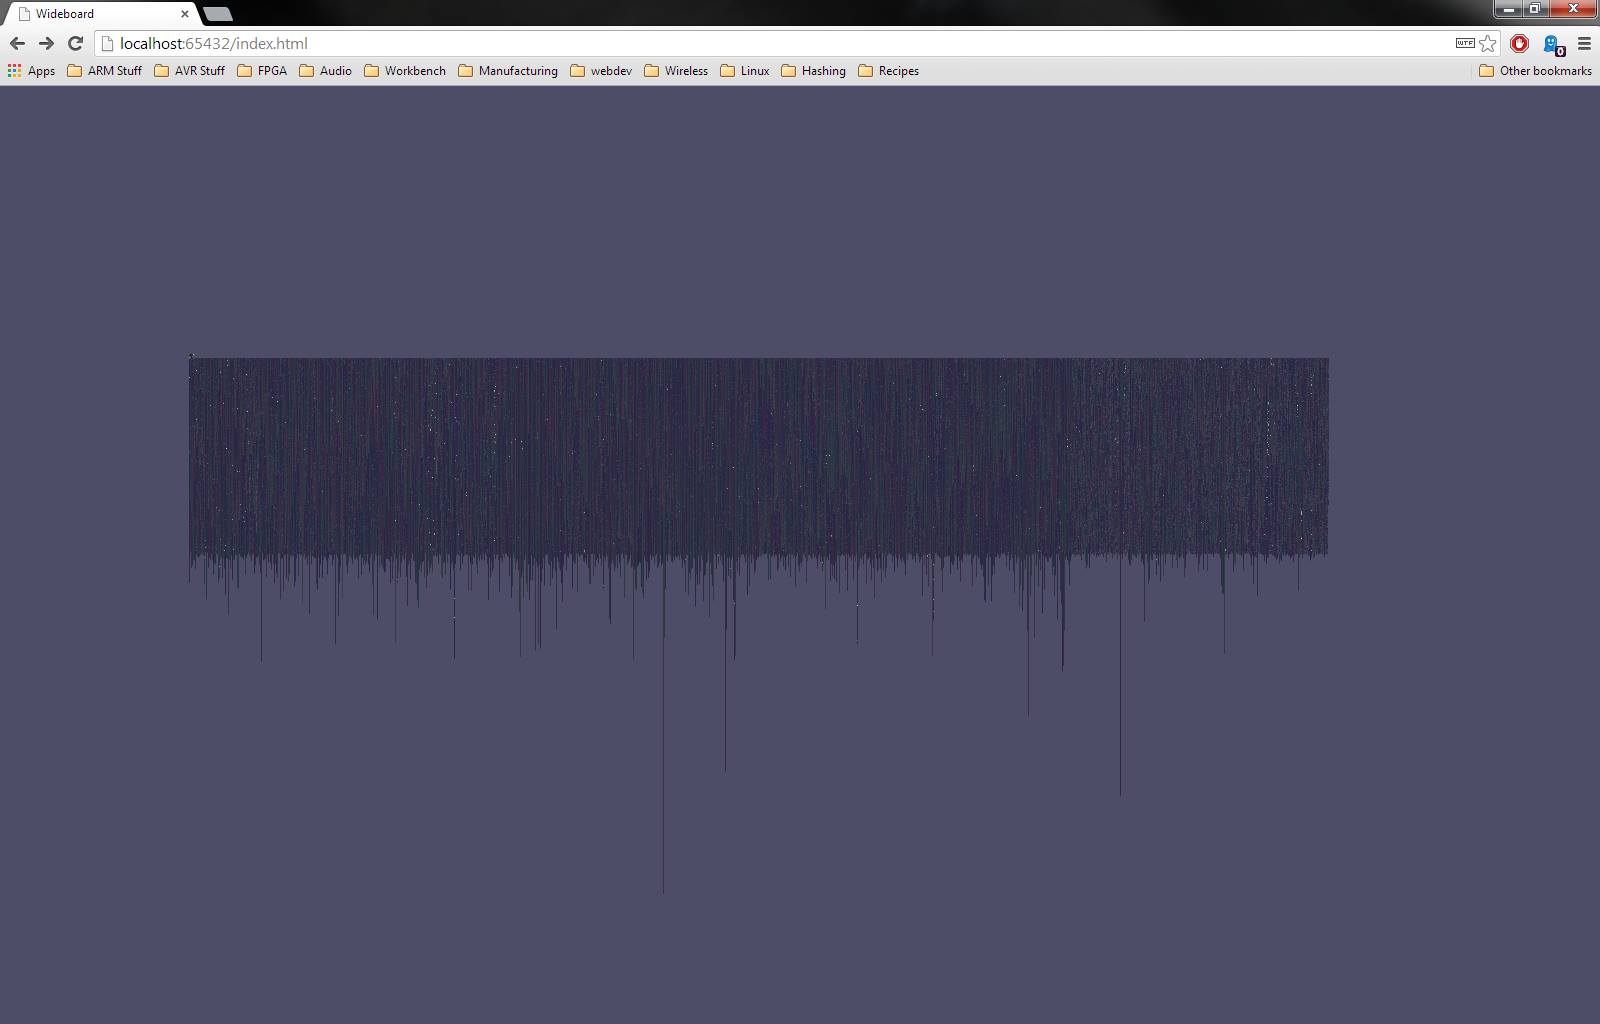This screenshot has height=1024, width=1600.
Task: Click the keyboard extension icon in address bar
Action: [x=1465, y=43]
